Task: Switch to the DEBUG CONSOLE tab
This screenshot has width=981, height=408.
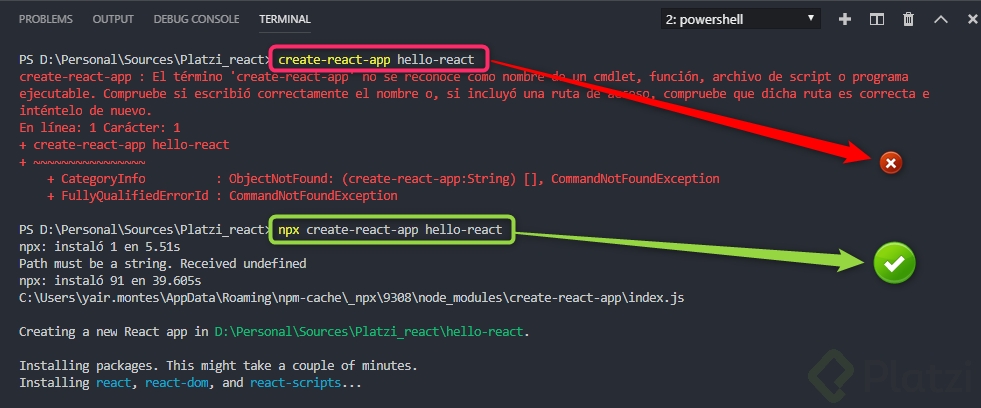Action: pos(196,19)
